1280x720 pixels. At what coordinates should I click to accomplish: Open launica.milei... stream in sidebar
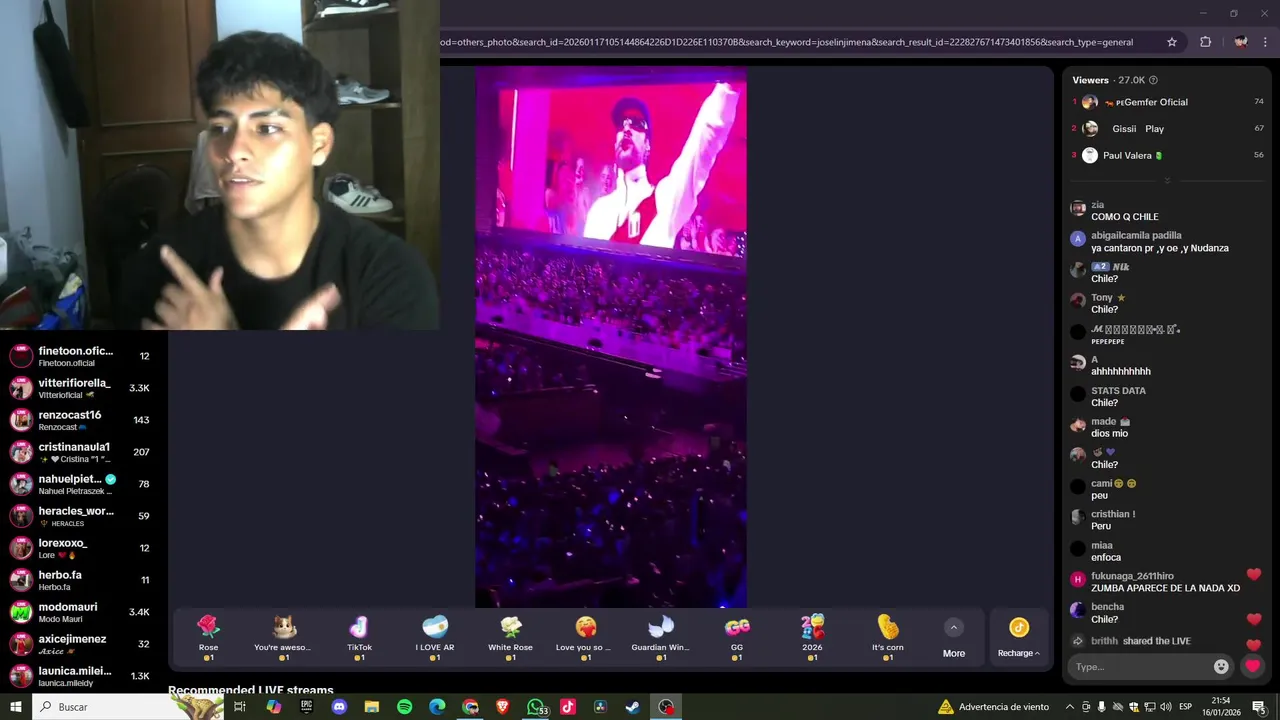(80, 676)
